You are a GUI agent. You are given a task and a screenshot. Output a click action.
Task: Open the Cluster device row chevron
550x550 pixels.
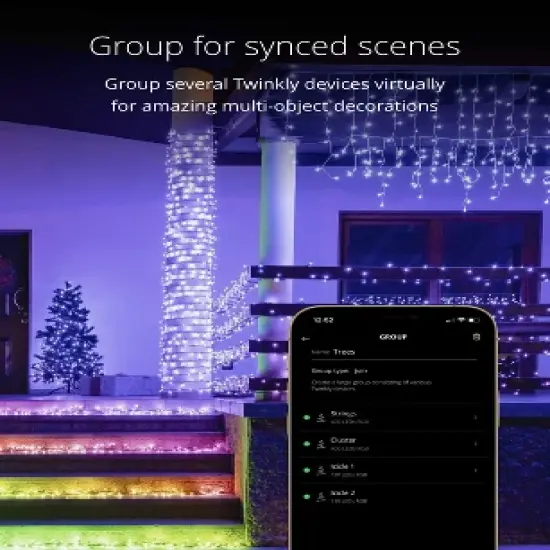(x=476, y=444)
